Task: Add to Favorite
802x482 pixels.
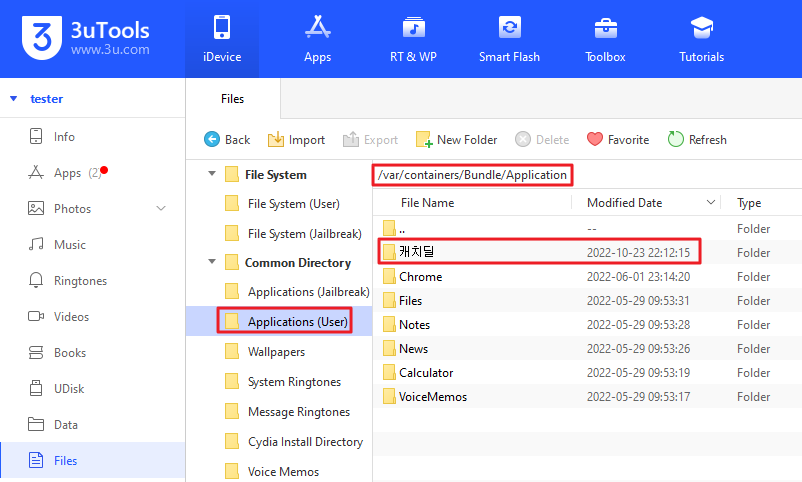Action: 618,140
